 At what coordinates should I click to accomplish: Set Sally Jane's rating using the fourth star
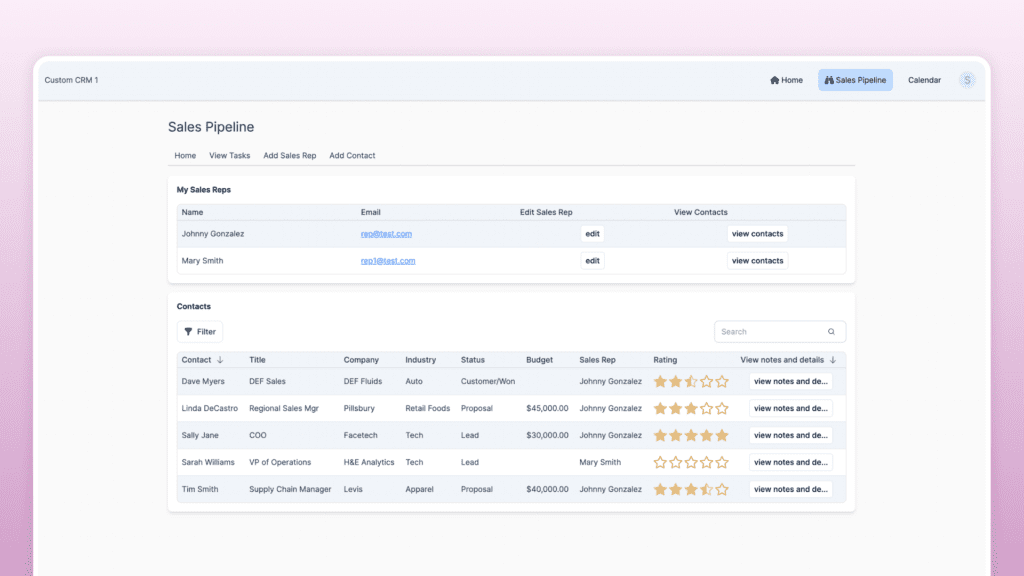705,435
